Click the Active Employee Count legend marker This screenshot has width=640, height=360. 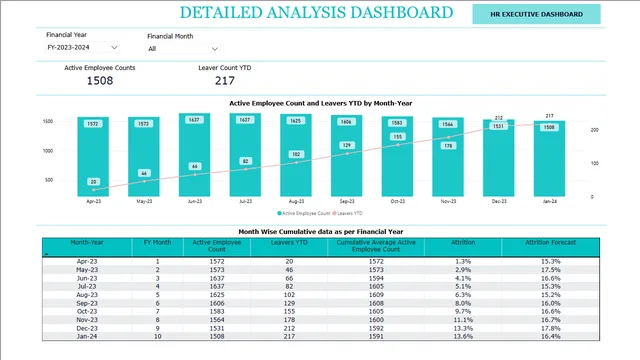(x=280, y=213)
